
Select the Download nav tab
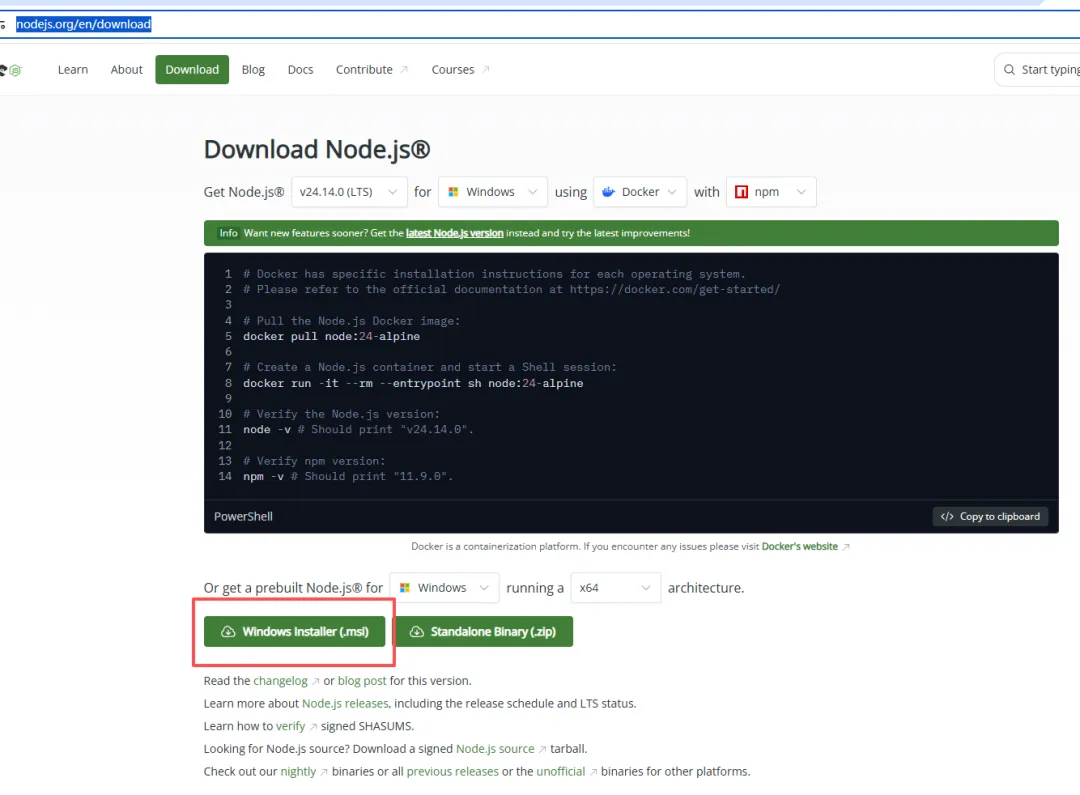pyautogui.click(x=192, y=70)
